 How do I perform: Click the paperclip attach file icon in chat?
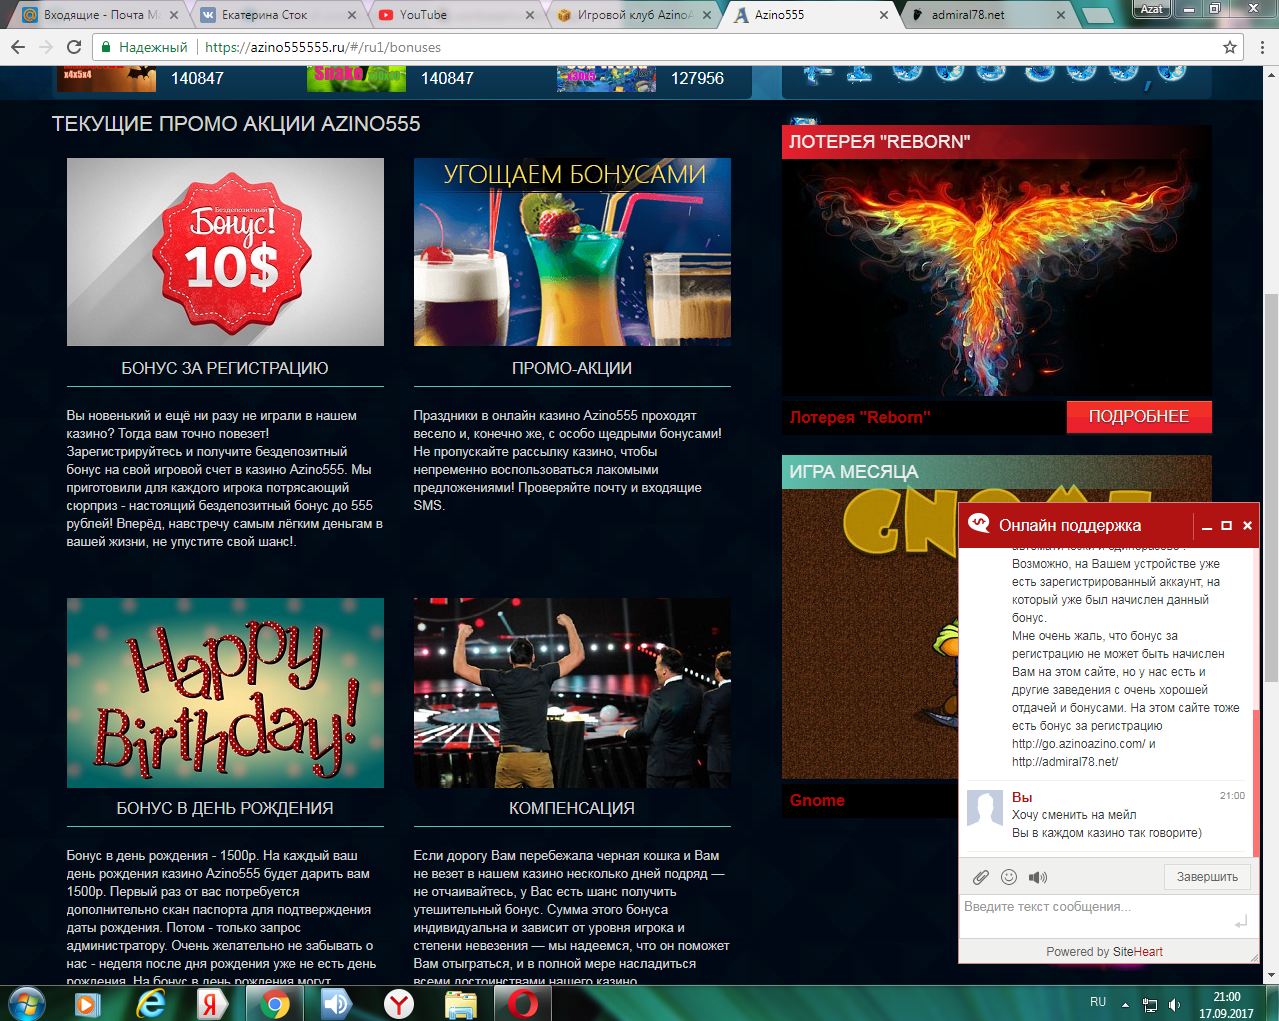tap(981, 877)
